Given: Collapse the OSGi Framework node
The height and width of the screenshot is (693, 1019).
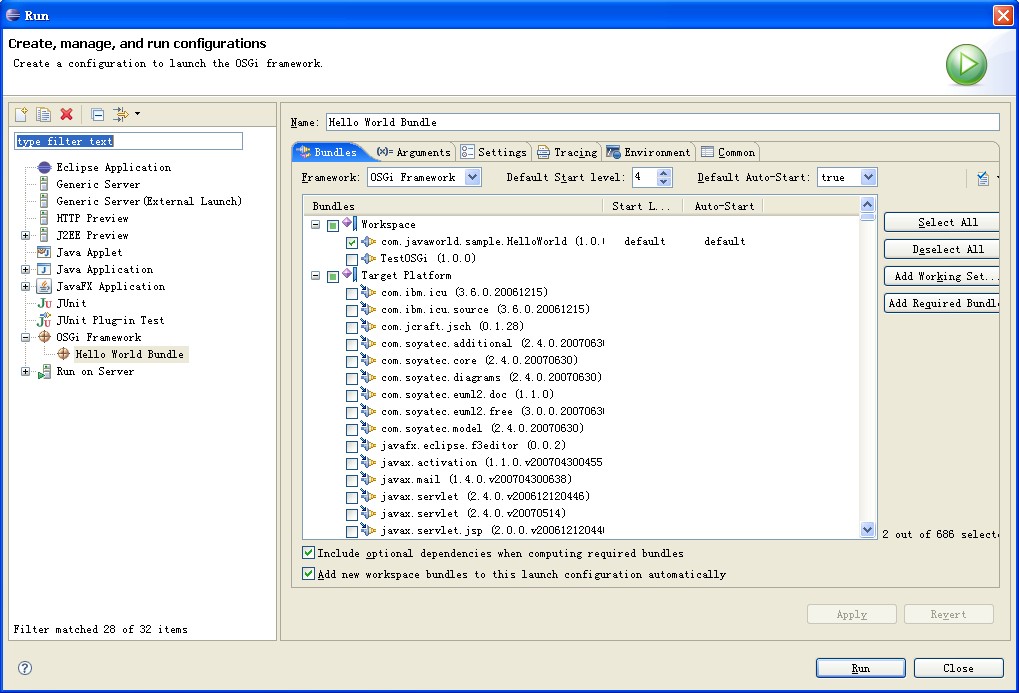Looking at the screenshot, I should [25, 337].
